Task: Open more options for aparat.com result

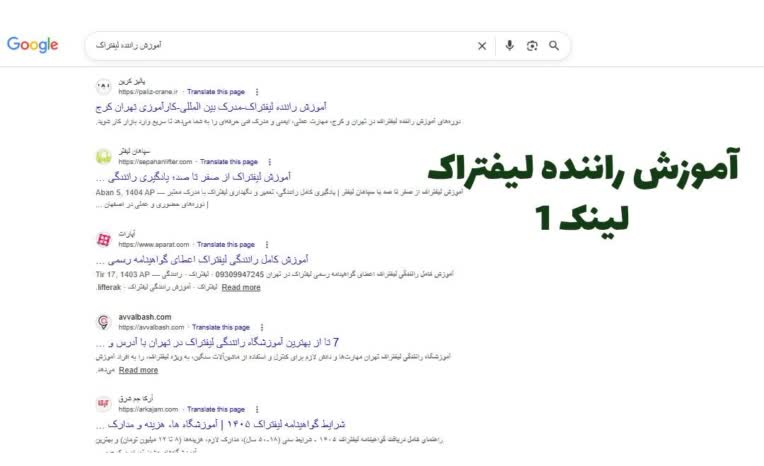Action: [x=267, y=245]
